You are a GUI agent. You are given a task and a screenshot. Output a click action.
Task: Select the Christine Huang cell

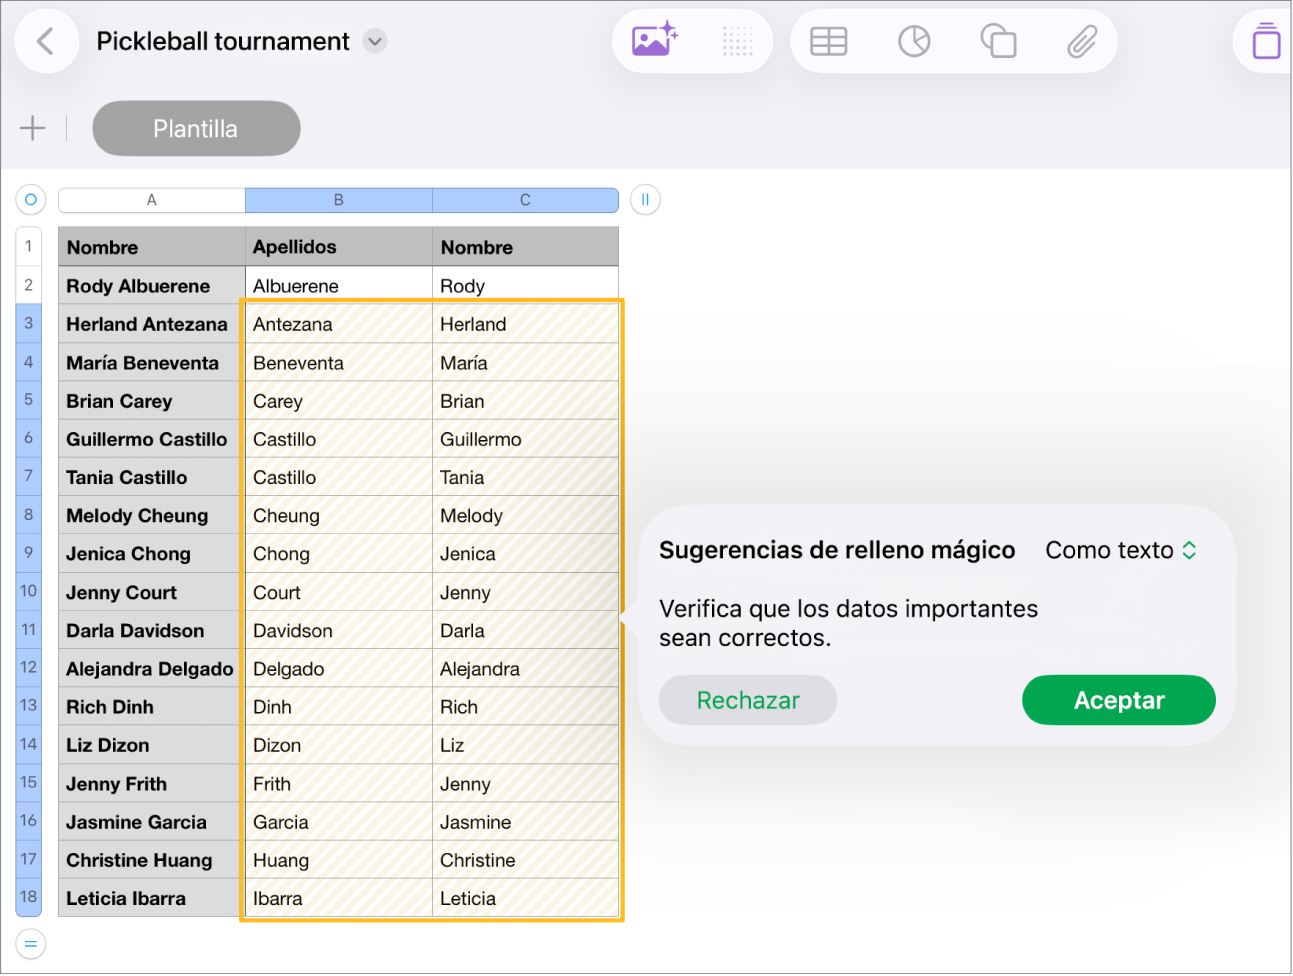pyautogui.click(x=152, y=860)
